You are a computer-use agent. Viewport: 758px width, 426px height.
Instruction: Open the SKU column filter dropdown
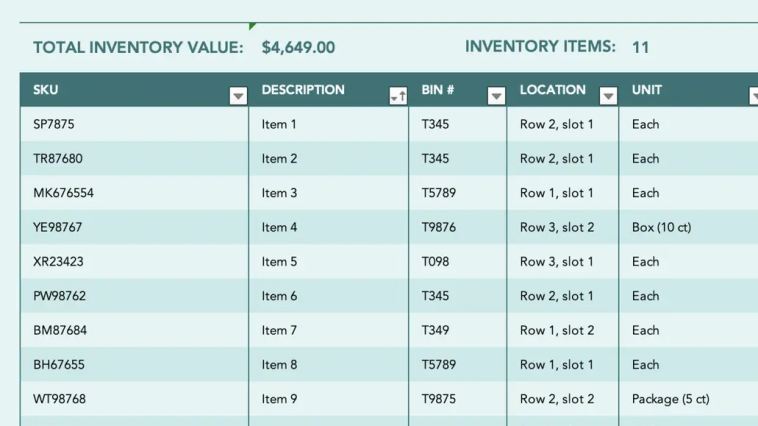[x=238, y=96]
